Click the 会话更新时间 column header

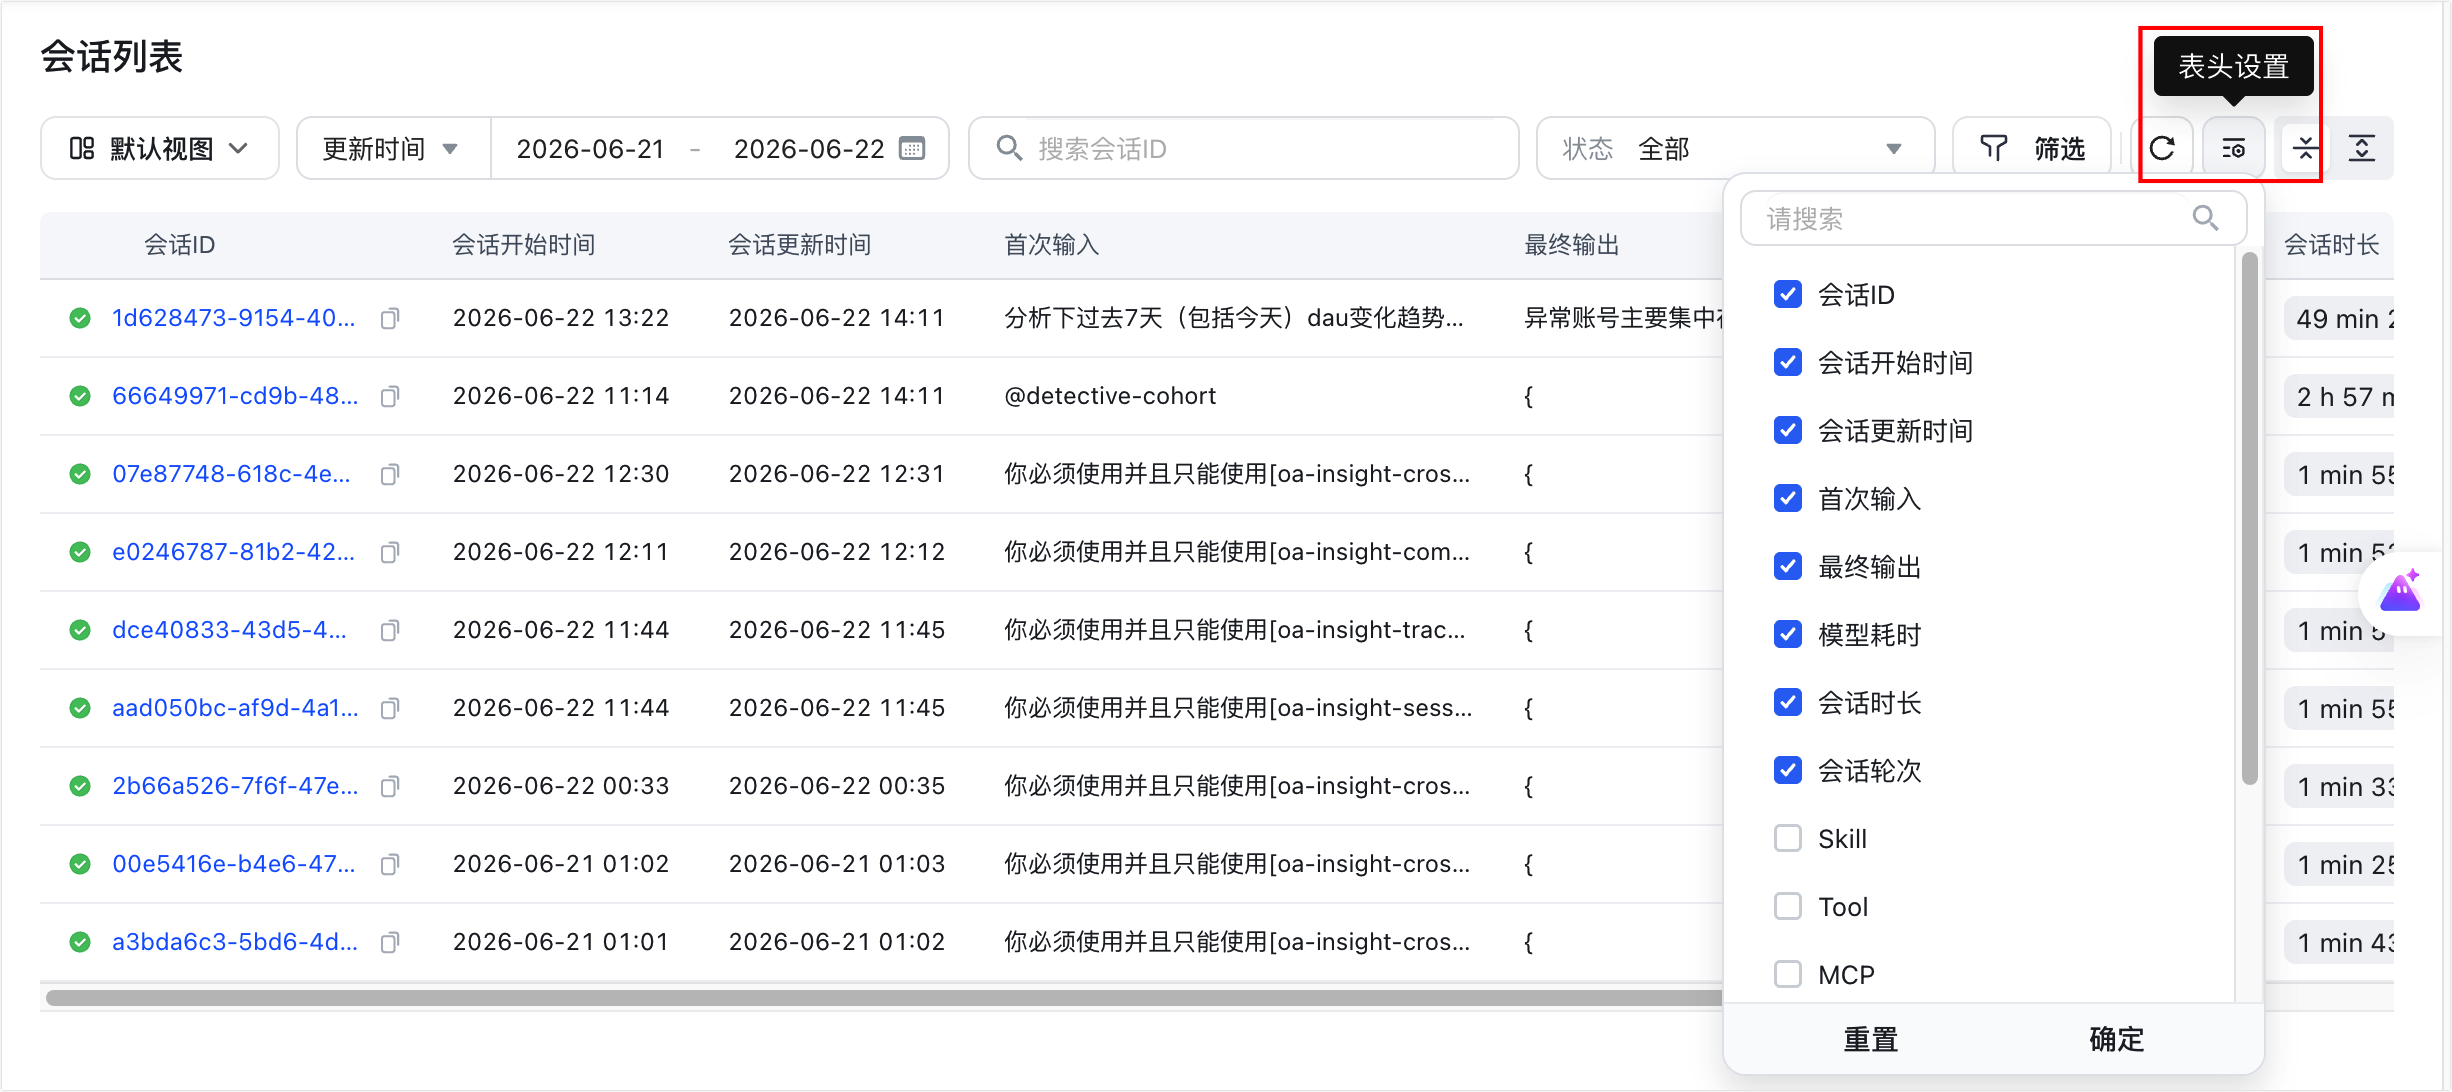pos(800,245)
